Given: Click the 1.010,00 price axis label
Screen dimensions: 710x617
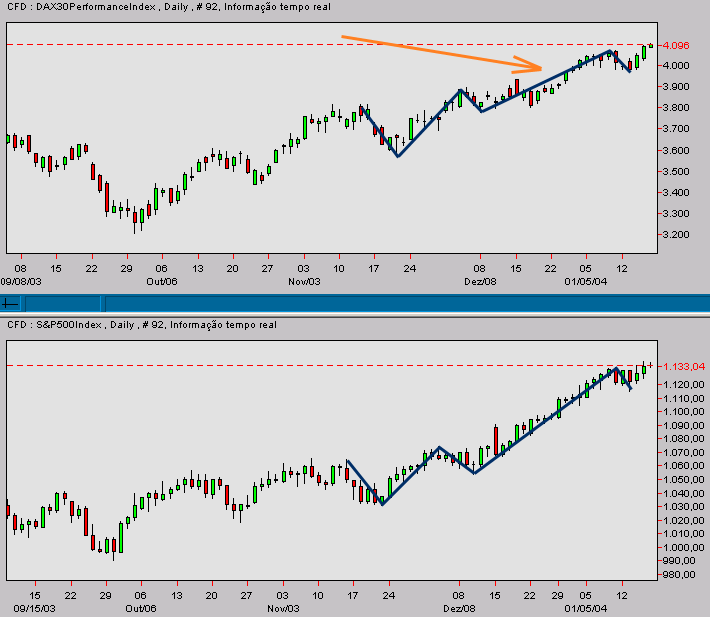Looking at the screenshot, I should [x=683, y=534].
